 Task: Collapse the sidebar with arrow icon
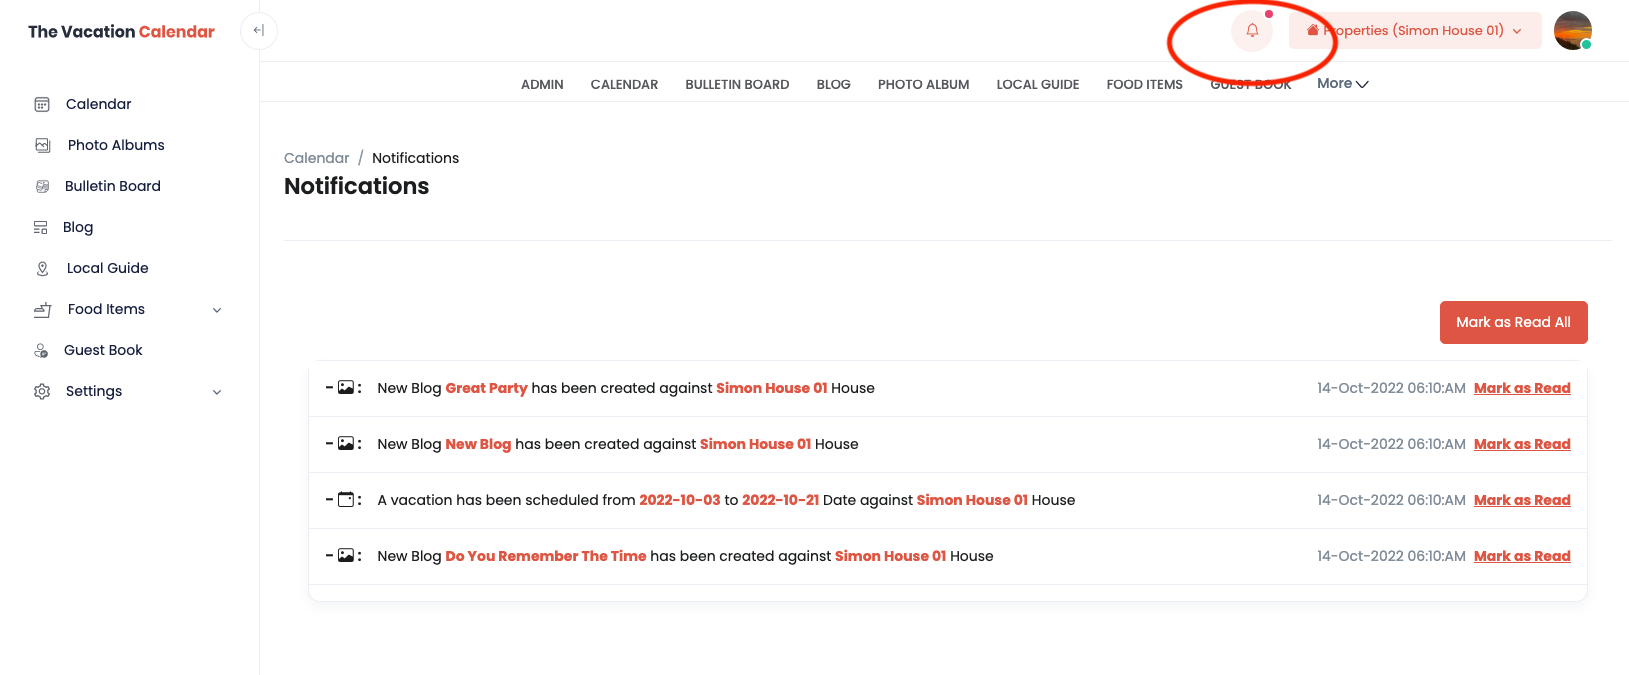tap(259, 31)
